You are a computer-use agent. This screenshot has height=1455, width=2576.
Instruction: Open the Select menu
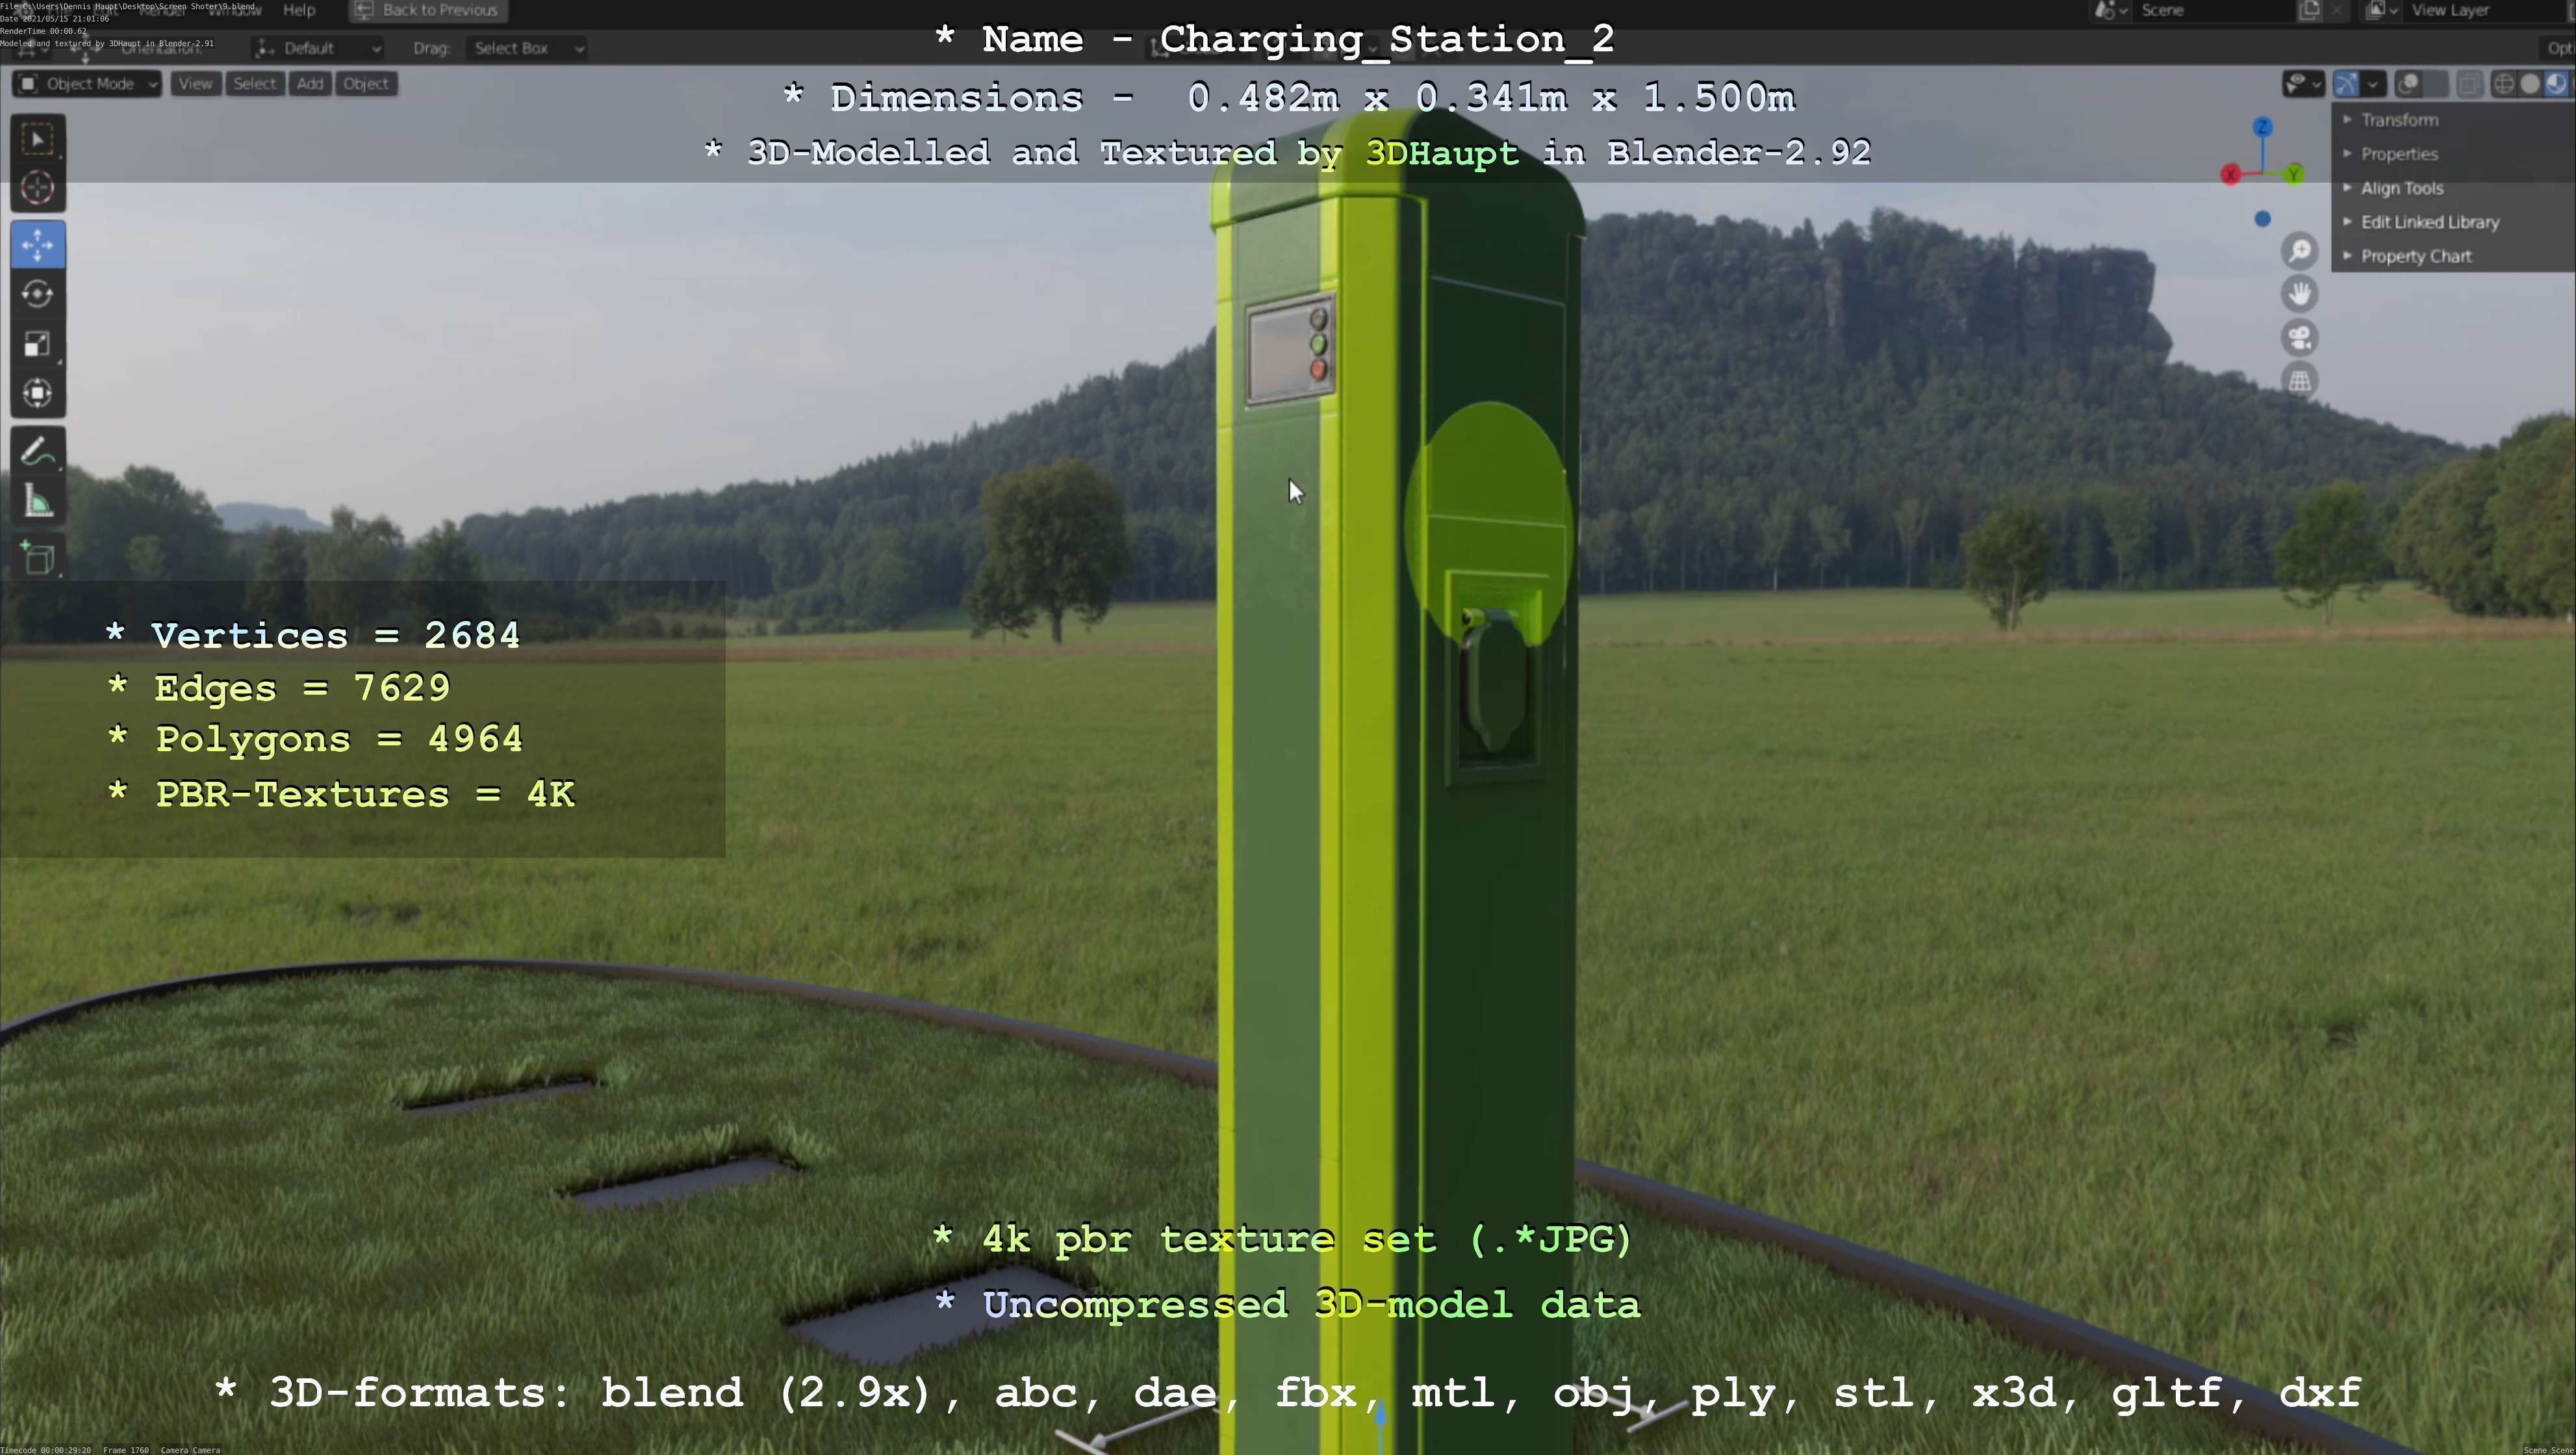pyautogui.click(x=254, y=84)
